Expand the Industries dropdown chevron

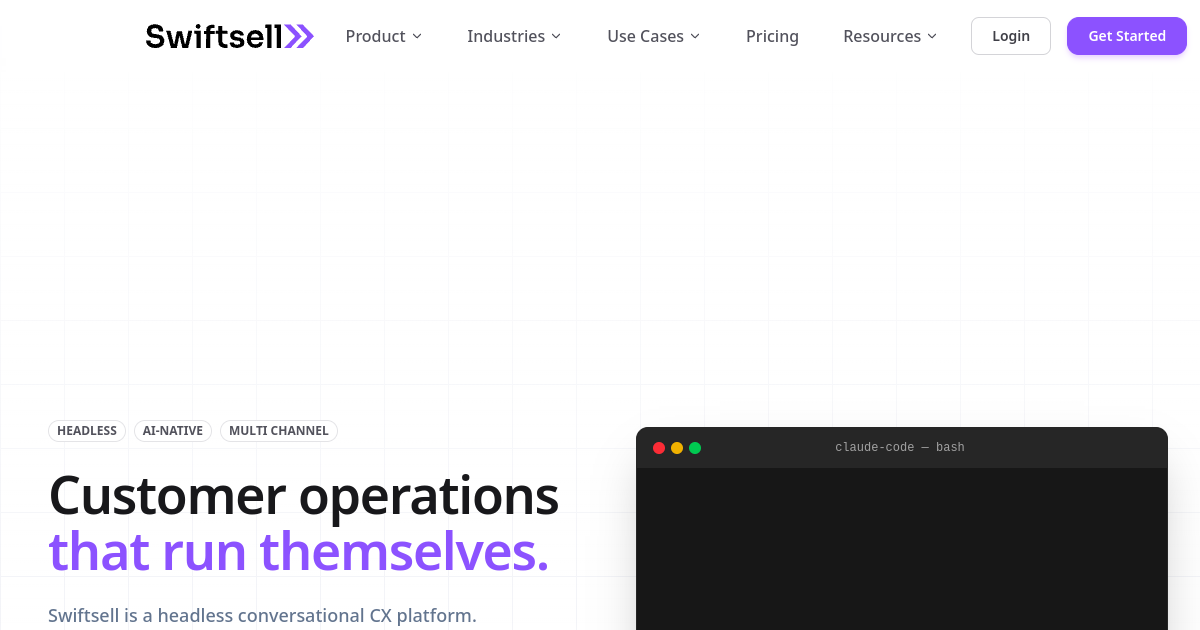pyautogui.click(x=556, y=36)
